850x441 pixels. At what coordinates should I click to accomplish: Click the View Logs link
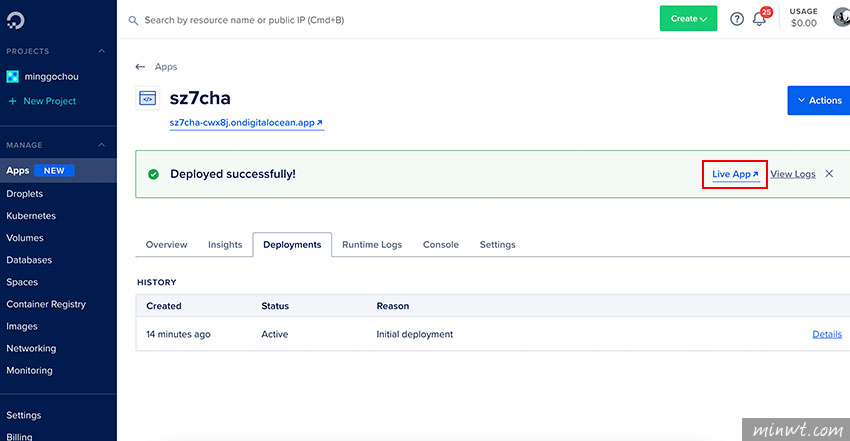tap(793, 174)
